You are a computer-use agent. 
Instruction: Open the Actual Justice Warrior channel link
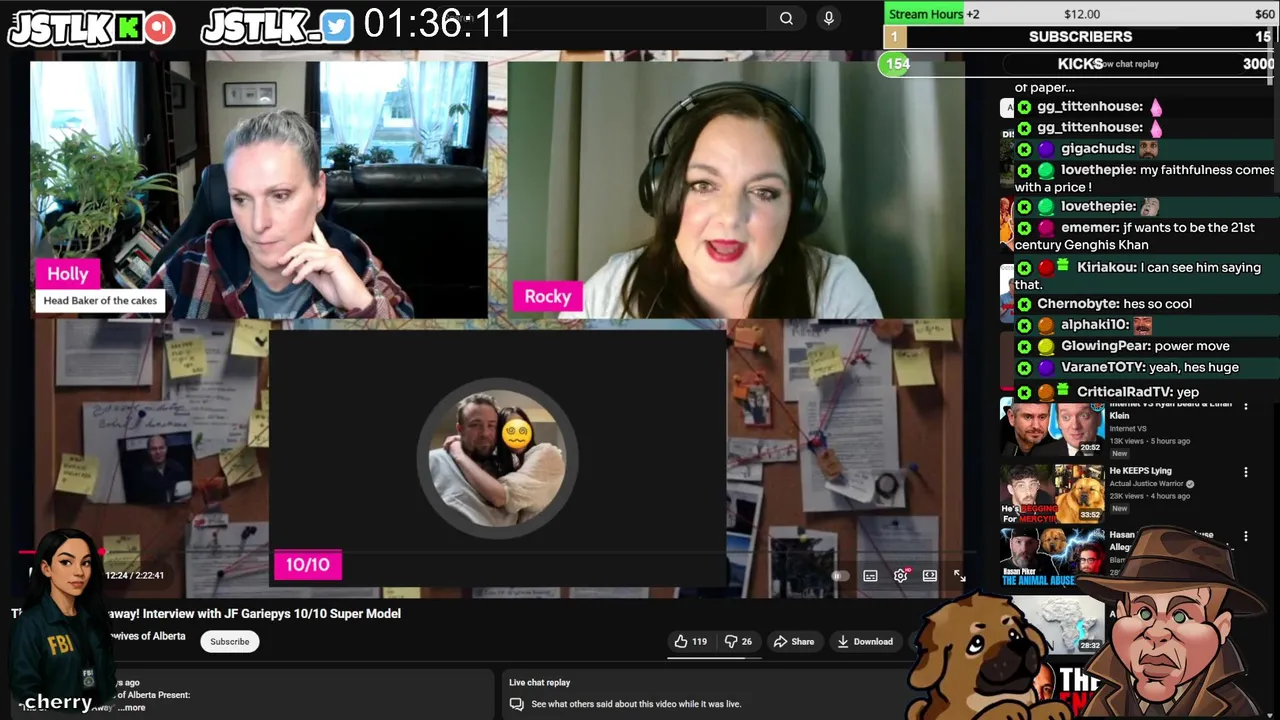click(x=1146, y=484)
